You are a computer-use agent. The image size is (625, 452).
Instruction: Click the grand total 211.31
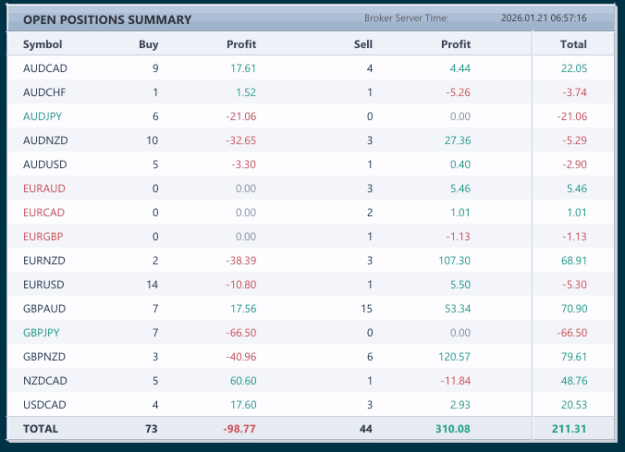coord(569,429)
